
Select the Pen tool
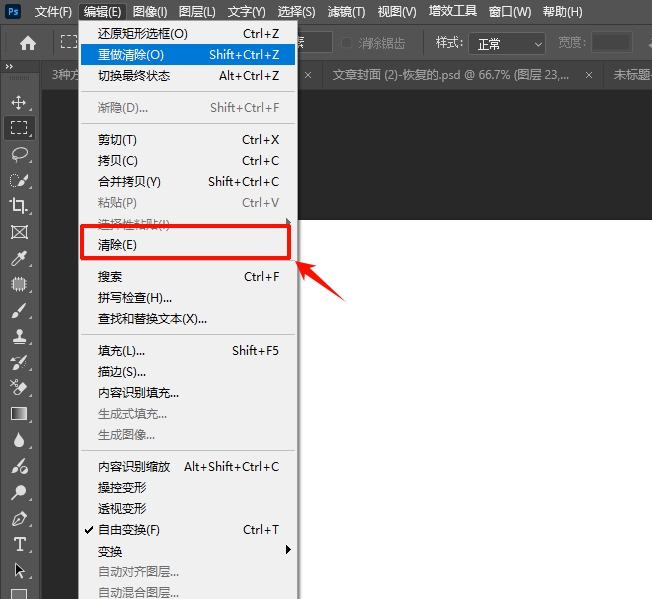coord(19,519)
